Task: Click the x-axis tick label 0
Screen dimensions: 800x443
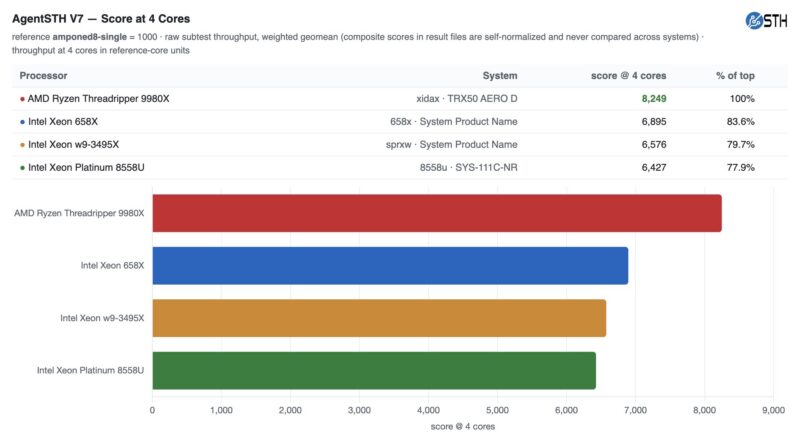Action: coord(152,410)
